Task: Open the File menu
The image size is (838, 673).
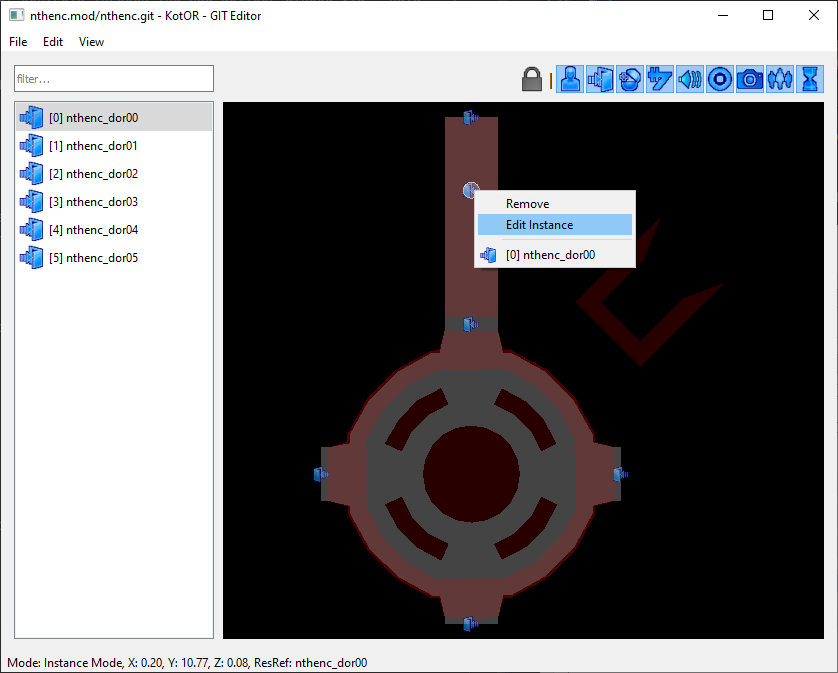Action: click(18, 42)
